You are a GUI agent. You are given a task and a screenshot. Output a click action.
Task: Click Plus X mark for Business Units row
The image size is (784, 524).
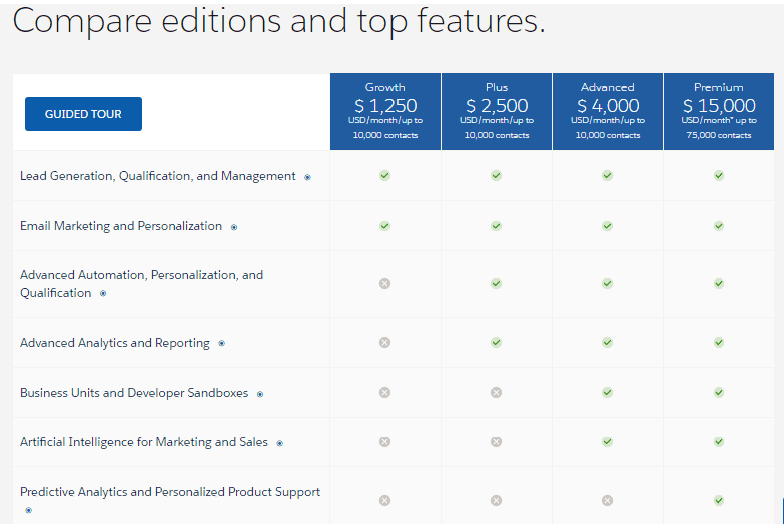pos(496,392)
